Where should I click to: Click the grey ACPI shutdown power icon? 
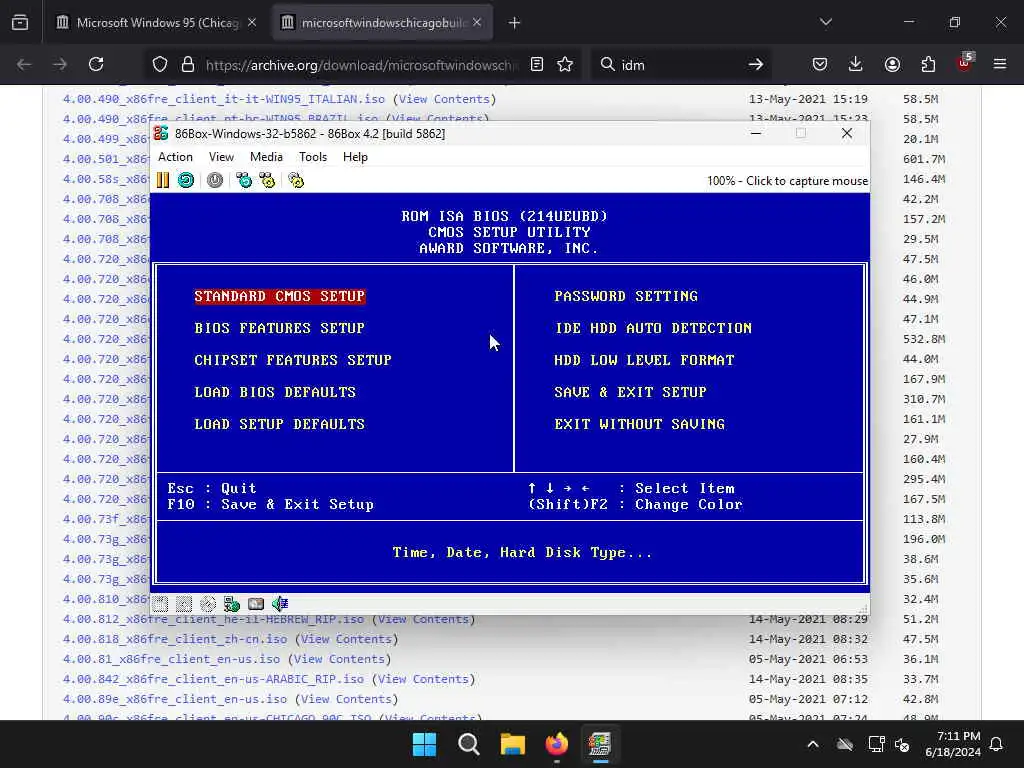(x=215, y=180)
